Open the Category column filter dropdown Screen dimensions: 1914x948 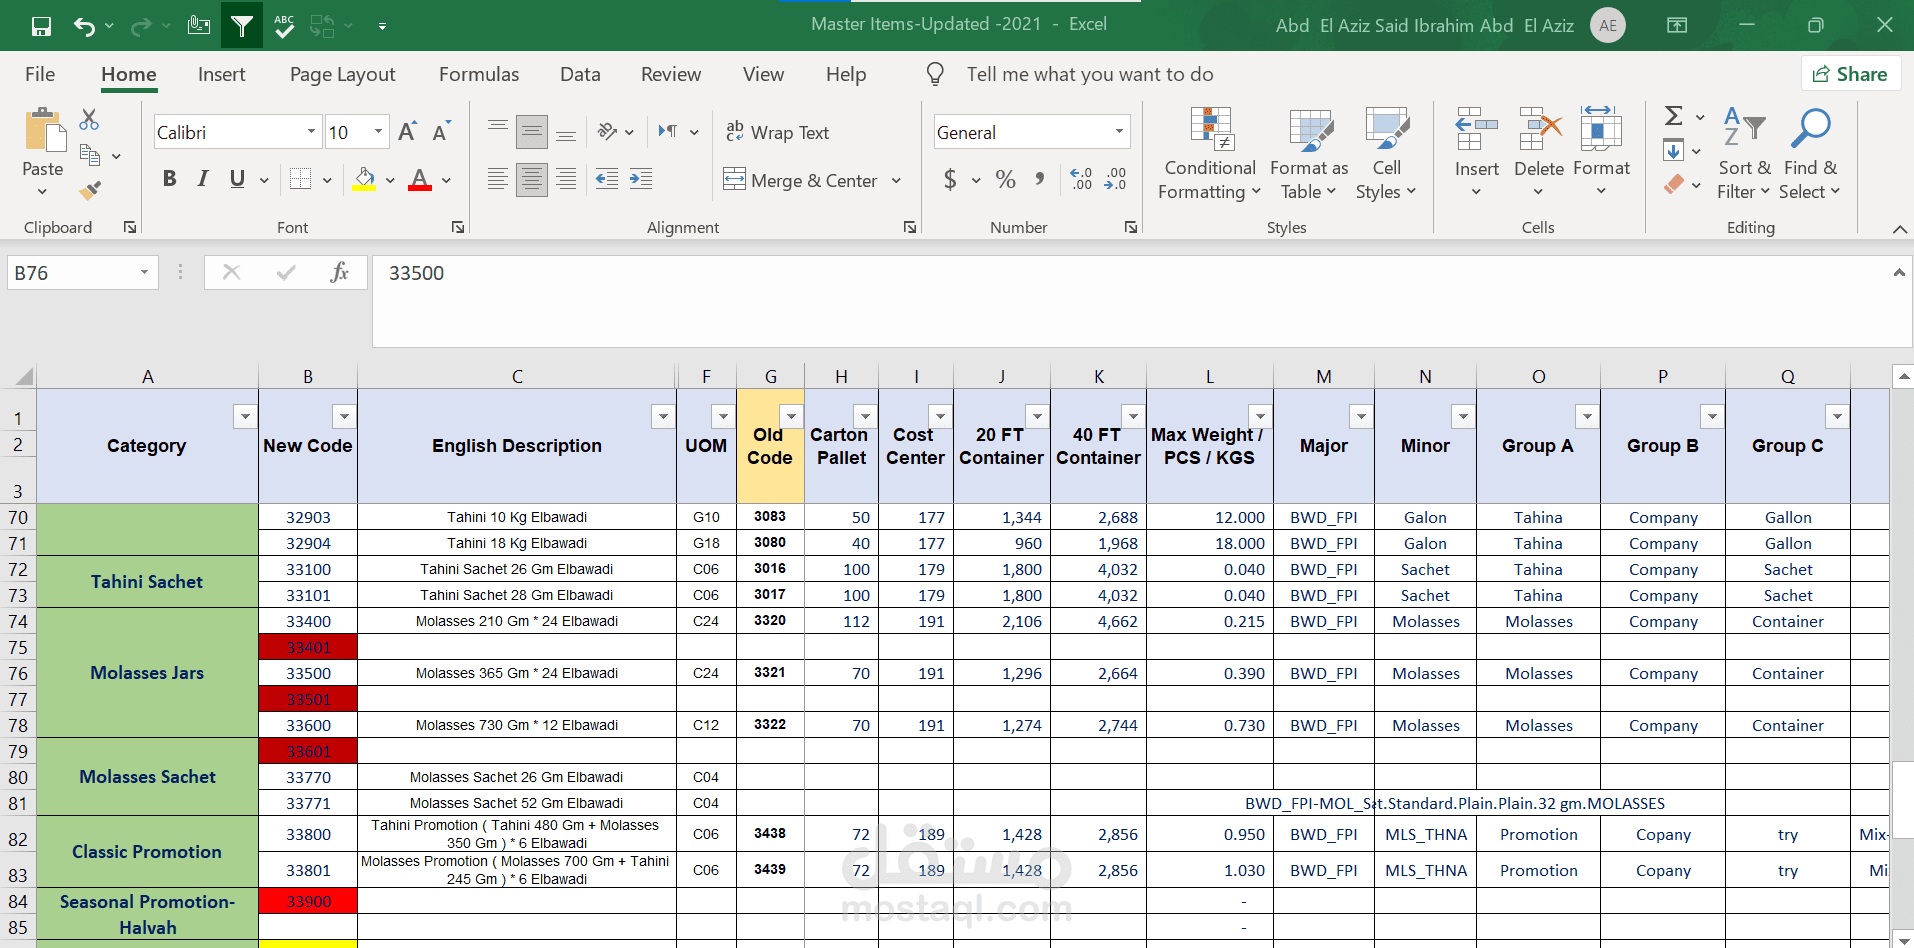pyautogui.click(x=244, y=416)
